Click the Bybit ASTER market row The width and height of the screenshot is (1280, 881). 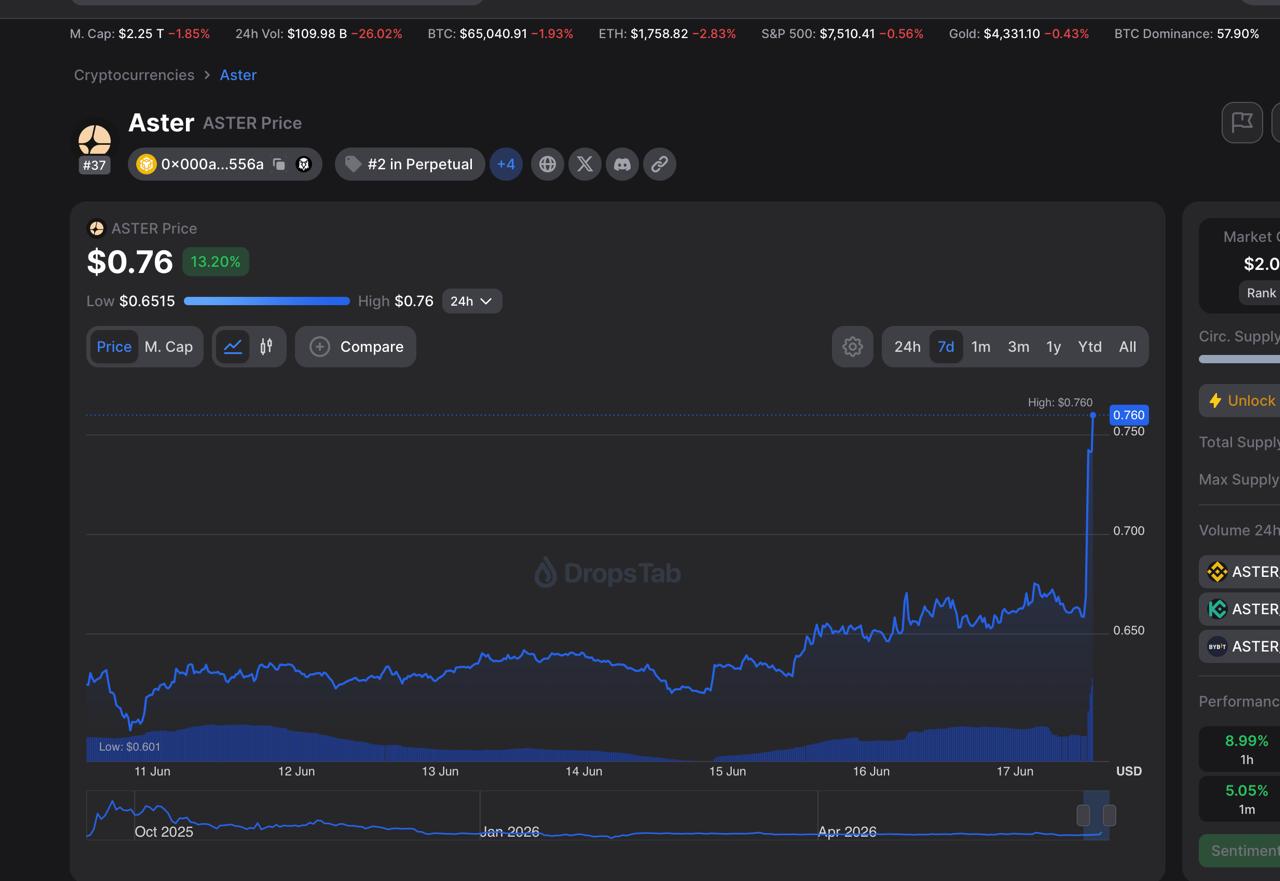click(1240, 647)
